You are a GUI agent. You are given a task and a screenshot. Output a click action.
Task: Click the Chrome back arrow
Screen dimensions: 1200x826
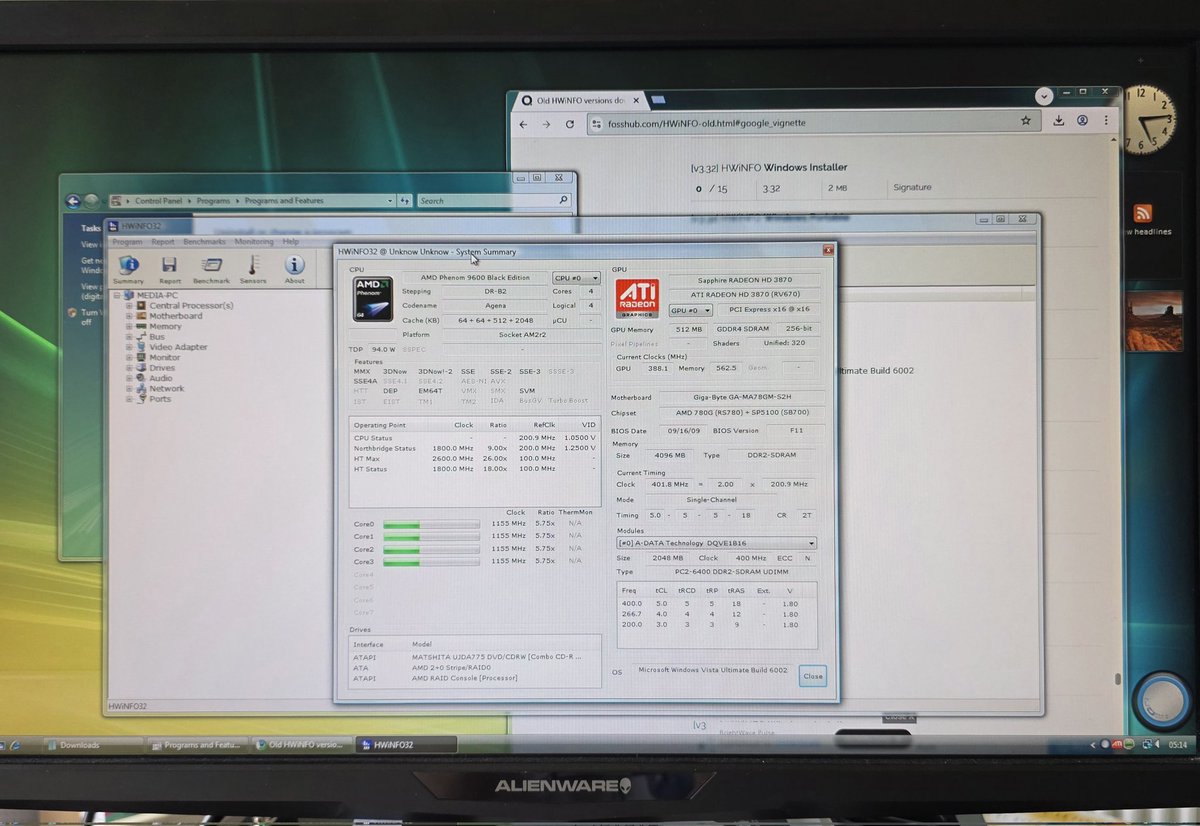522,123
